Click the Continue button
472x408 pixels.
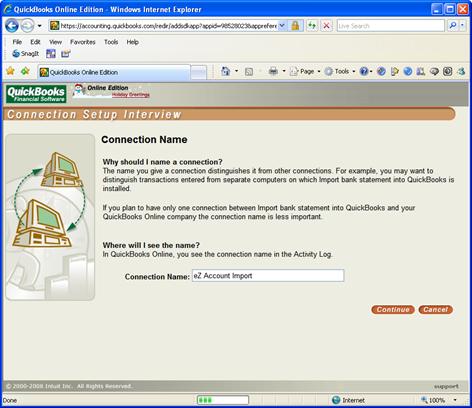[393, 310]
